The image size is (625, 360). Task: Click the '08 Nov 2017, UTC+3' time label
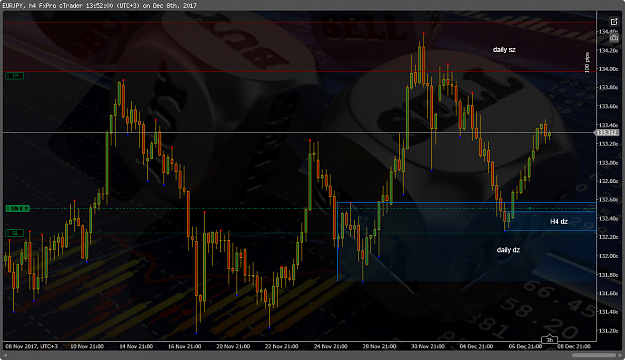point(31,346)
